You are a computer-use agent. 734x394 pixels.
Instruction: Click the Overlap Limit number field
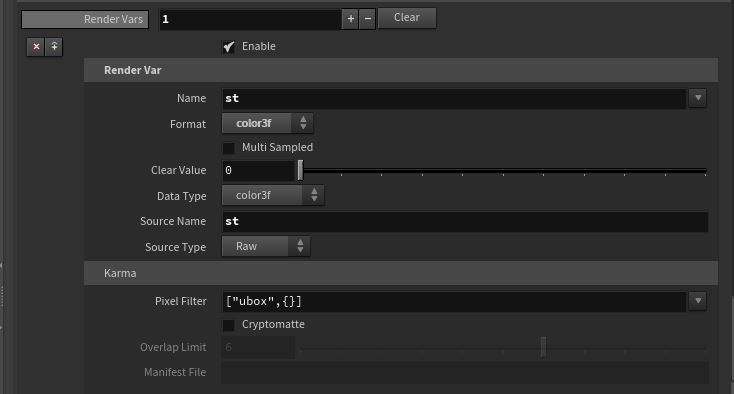[x=258, y=347]
